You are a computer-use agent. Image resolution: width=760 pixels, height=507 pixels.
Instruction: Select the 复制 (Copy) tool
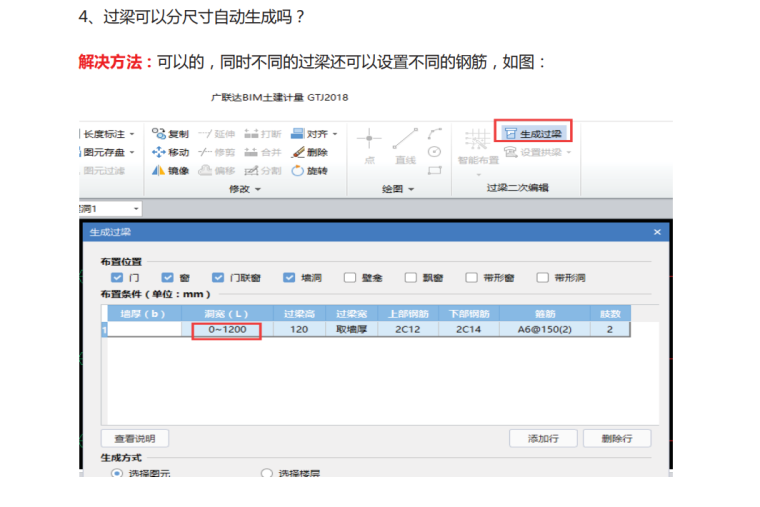coord(170,133)
